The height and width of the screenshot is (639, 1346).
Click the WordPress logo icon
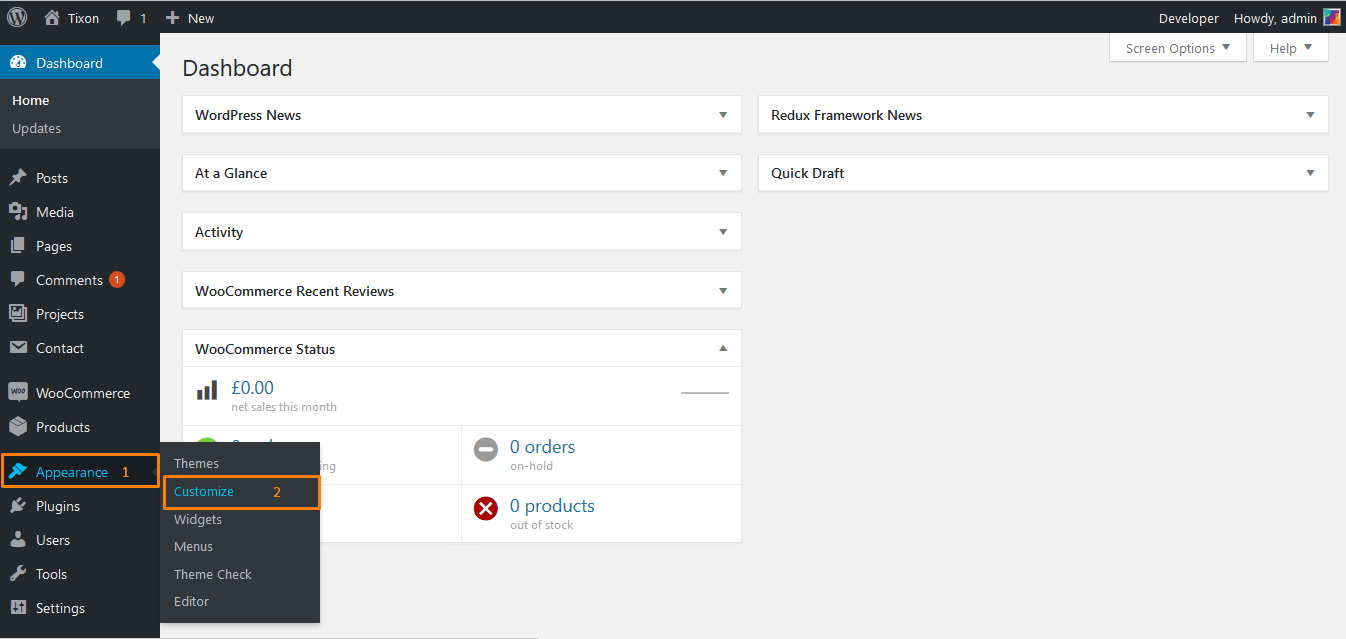[x=17, y=17]
